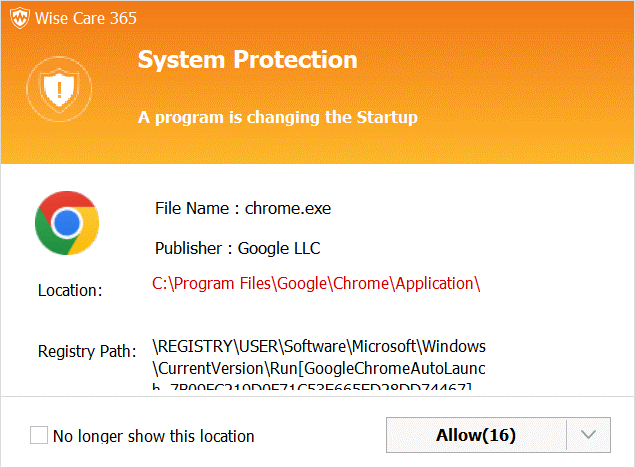Click the 'Registry Path:' label
Image resolution: width=635 pixels, height=468 pixels.
87,351
